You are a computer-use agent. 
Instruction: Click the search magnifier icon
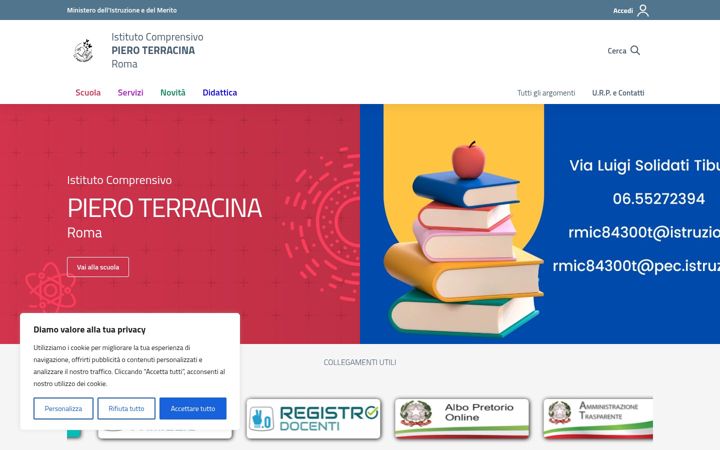[x=635, y=50]
